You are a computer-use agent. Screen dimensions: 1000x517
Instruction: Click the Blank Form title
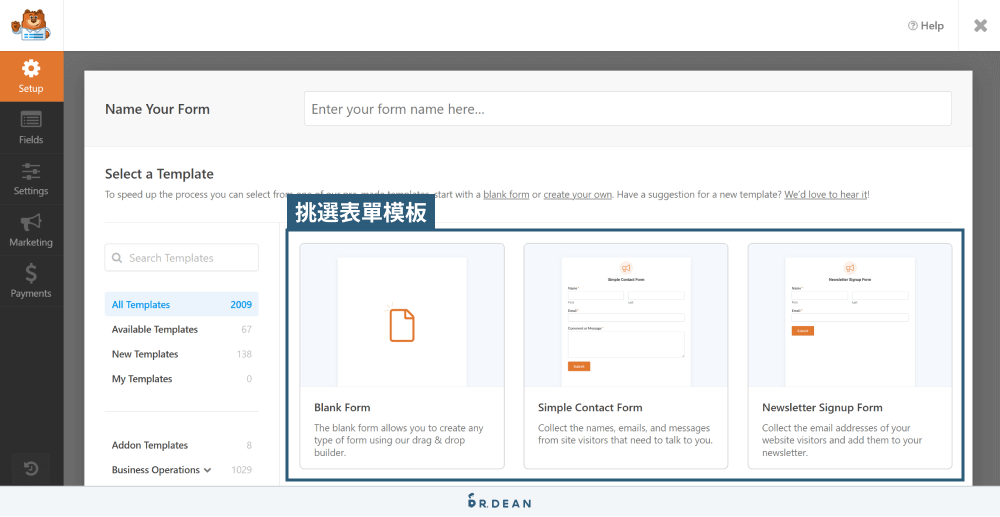pyautogui.click(x=342, y=407)
